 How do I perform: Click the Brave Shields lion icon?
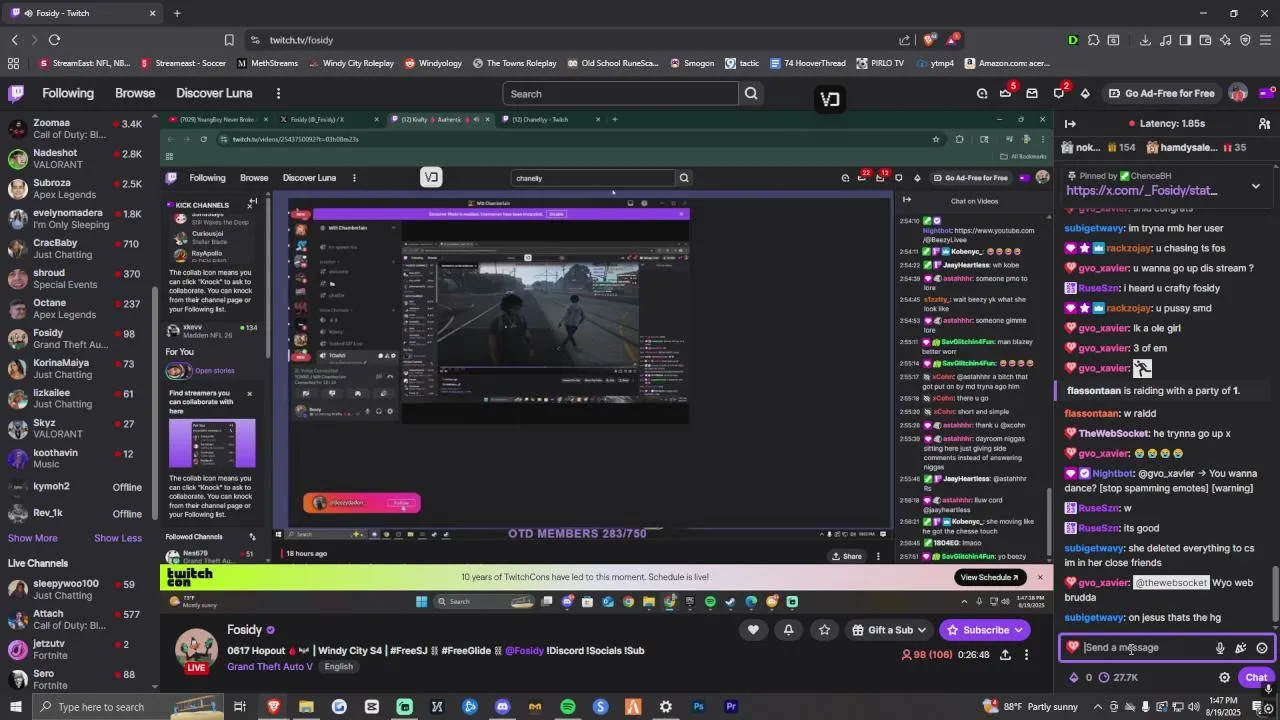929,40
